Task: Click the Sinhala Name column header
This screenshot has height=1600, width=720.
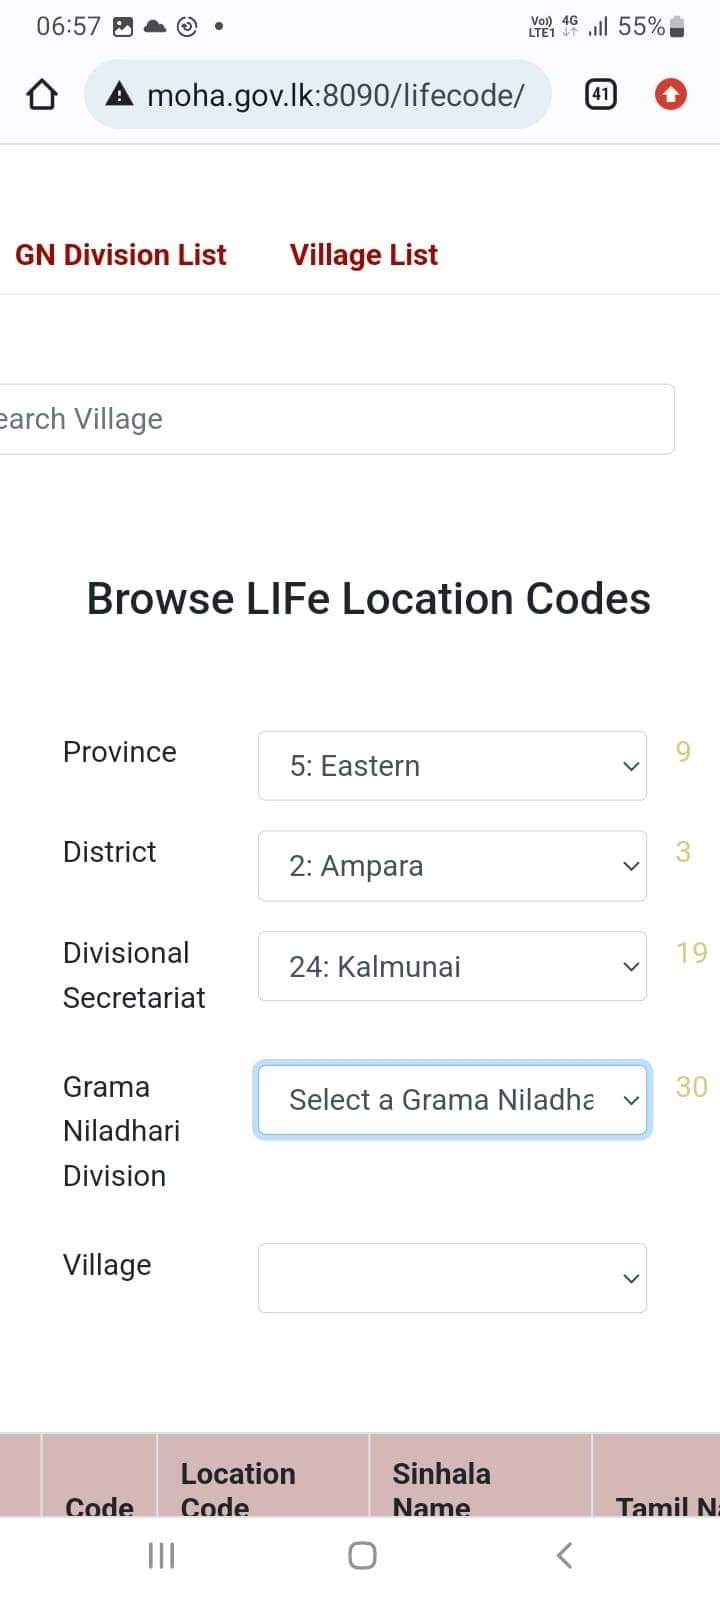Action: [441, 1488]
